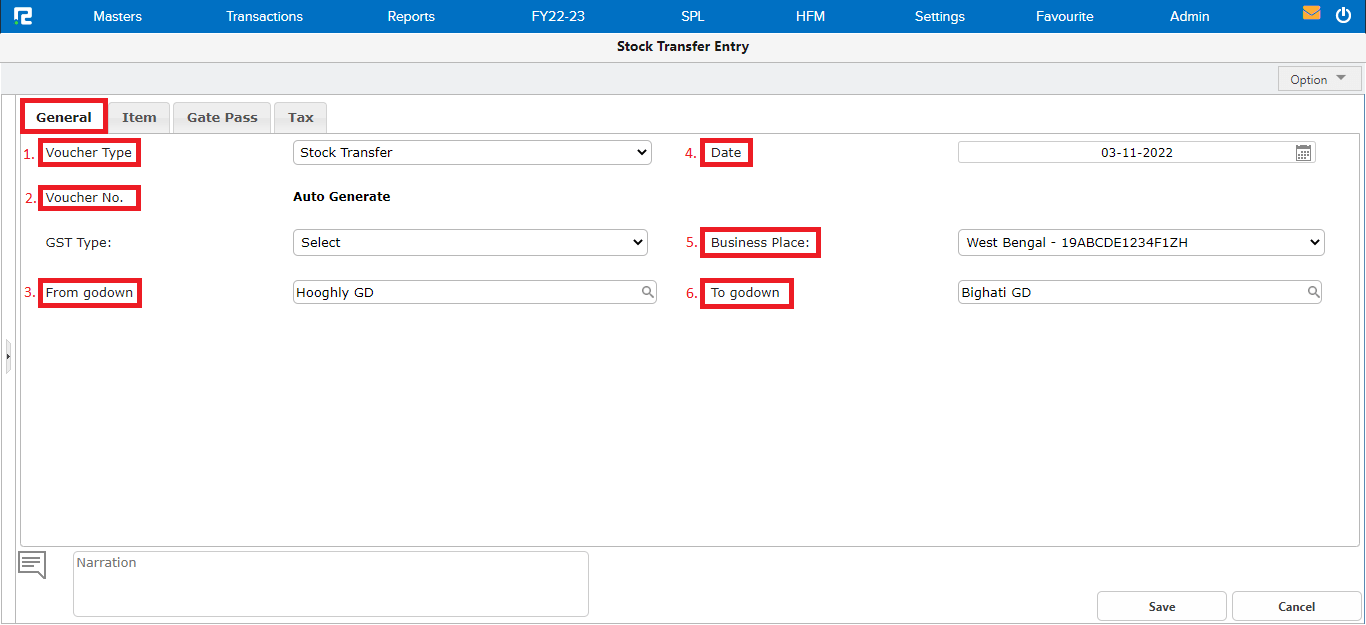Open the Voucher Type dropdown
Image resolution: width=1366 pixels, height=625 pixels.
[x=472, y=153]
